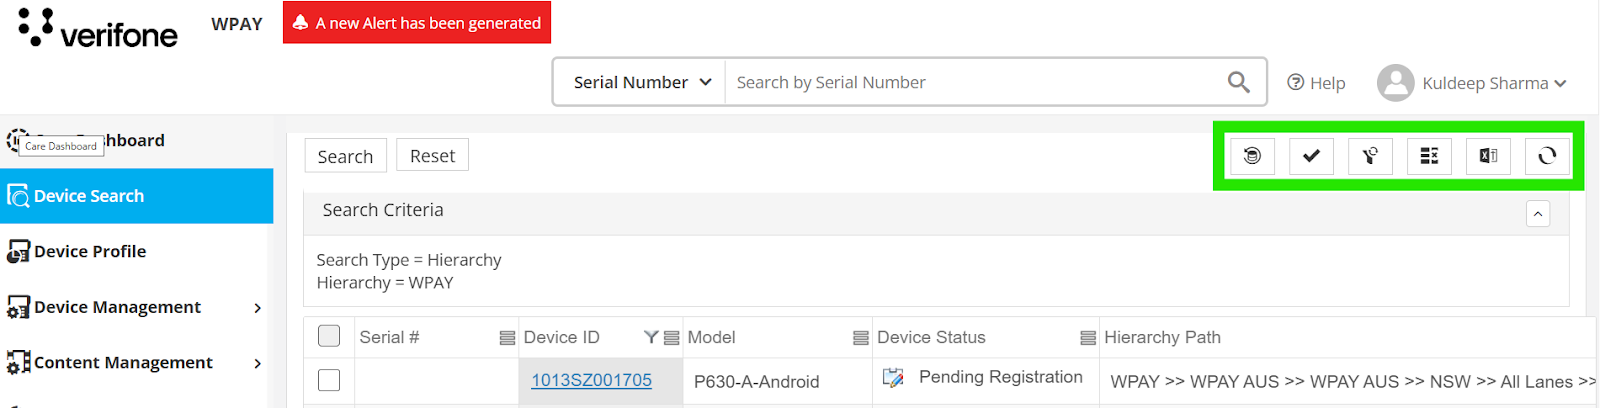Click the clear column selection grid icon
1600x408 pixels.
(x=1429, y=156)
